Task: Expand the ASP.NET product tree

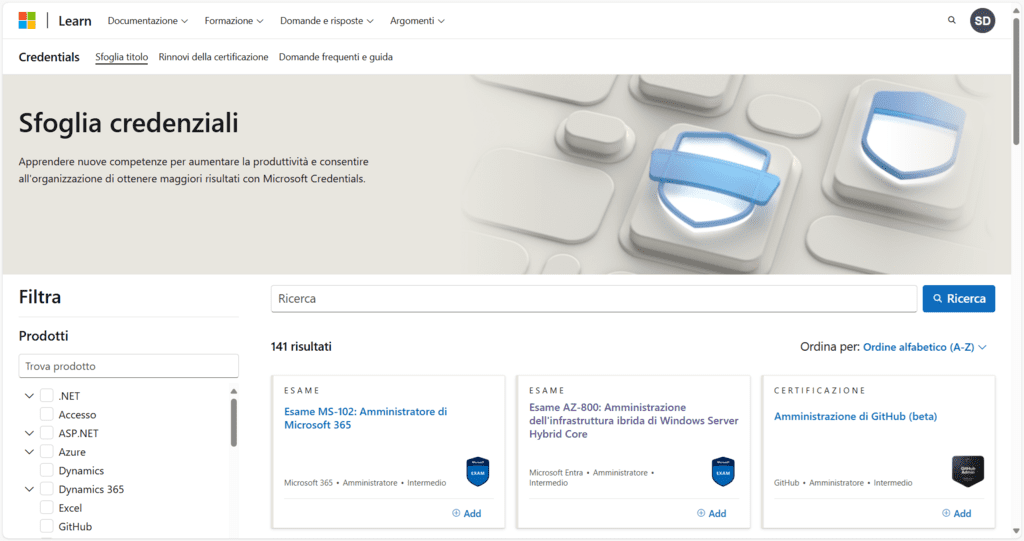Action: [29, 433]
